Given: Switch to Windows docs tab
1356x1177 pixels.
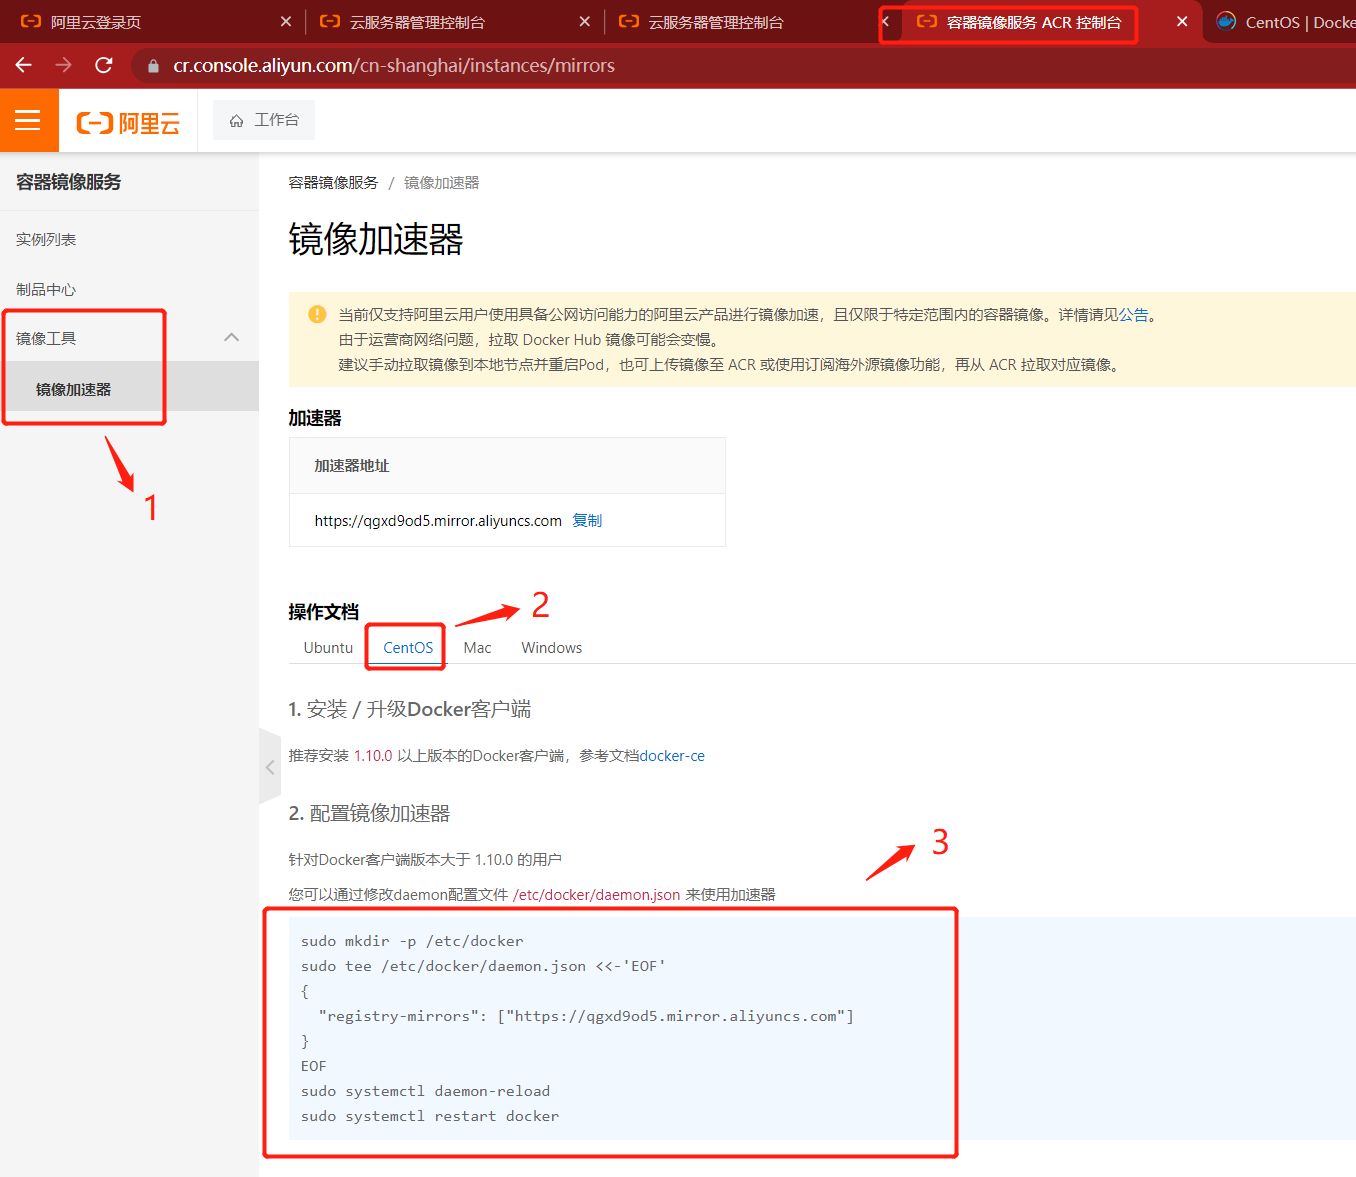Looking at the screenshot, I should (x=551, y=647).
